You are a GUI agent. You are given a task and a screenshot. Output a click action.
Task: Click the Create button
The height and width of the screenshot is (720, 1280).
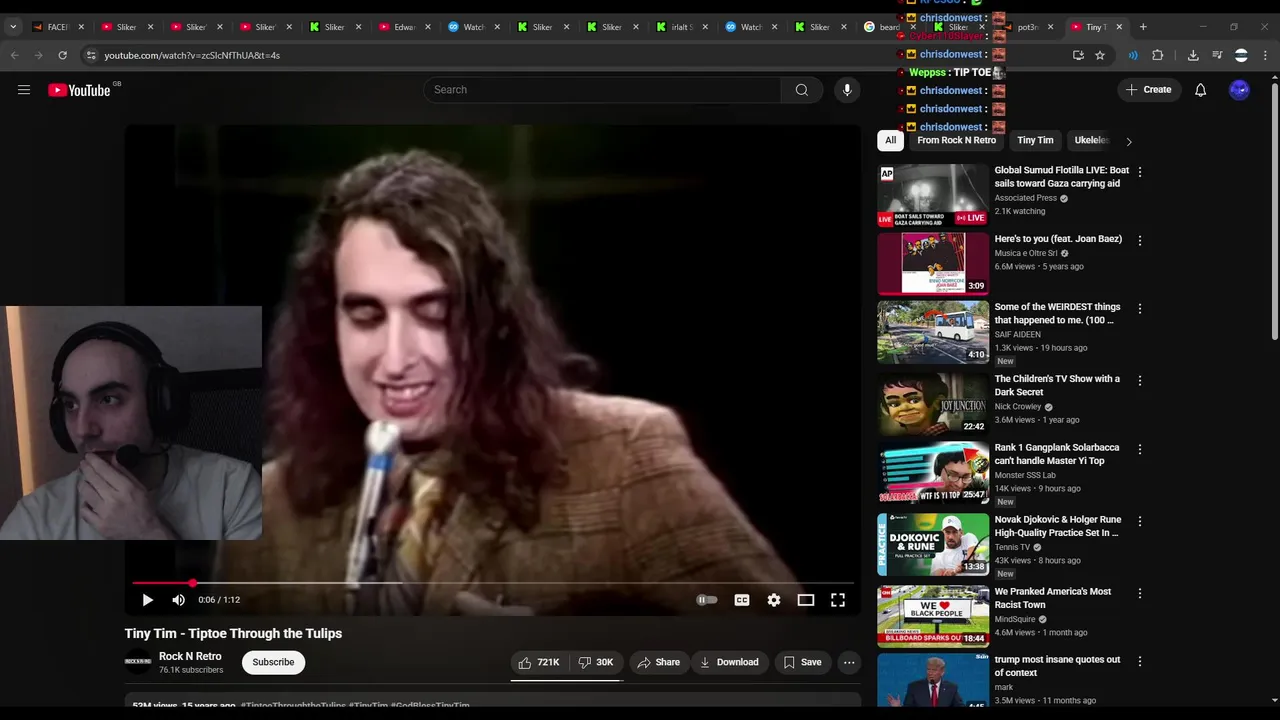coord(1148,90)
